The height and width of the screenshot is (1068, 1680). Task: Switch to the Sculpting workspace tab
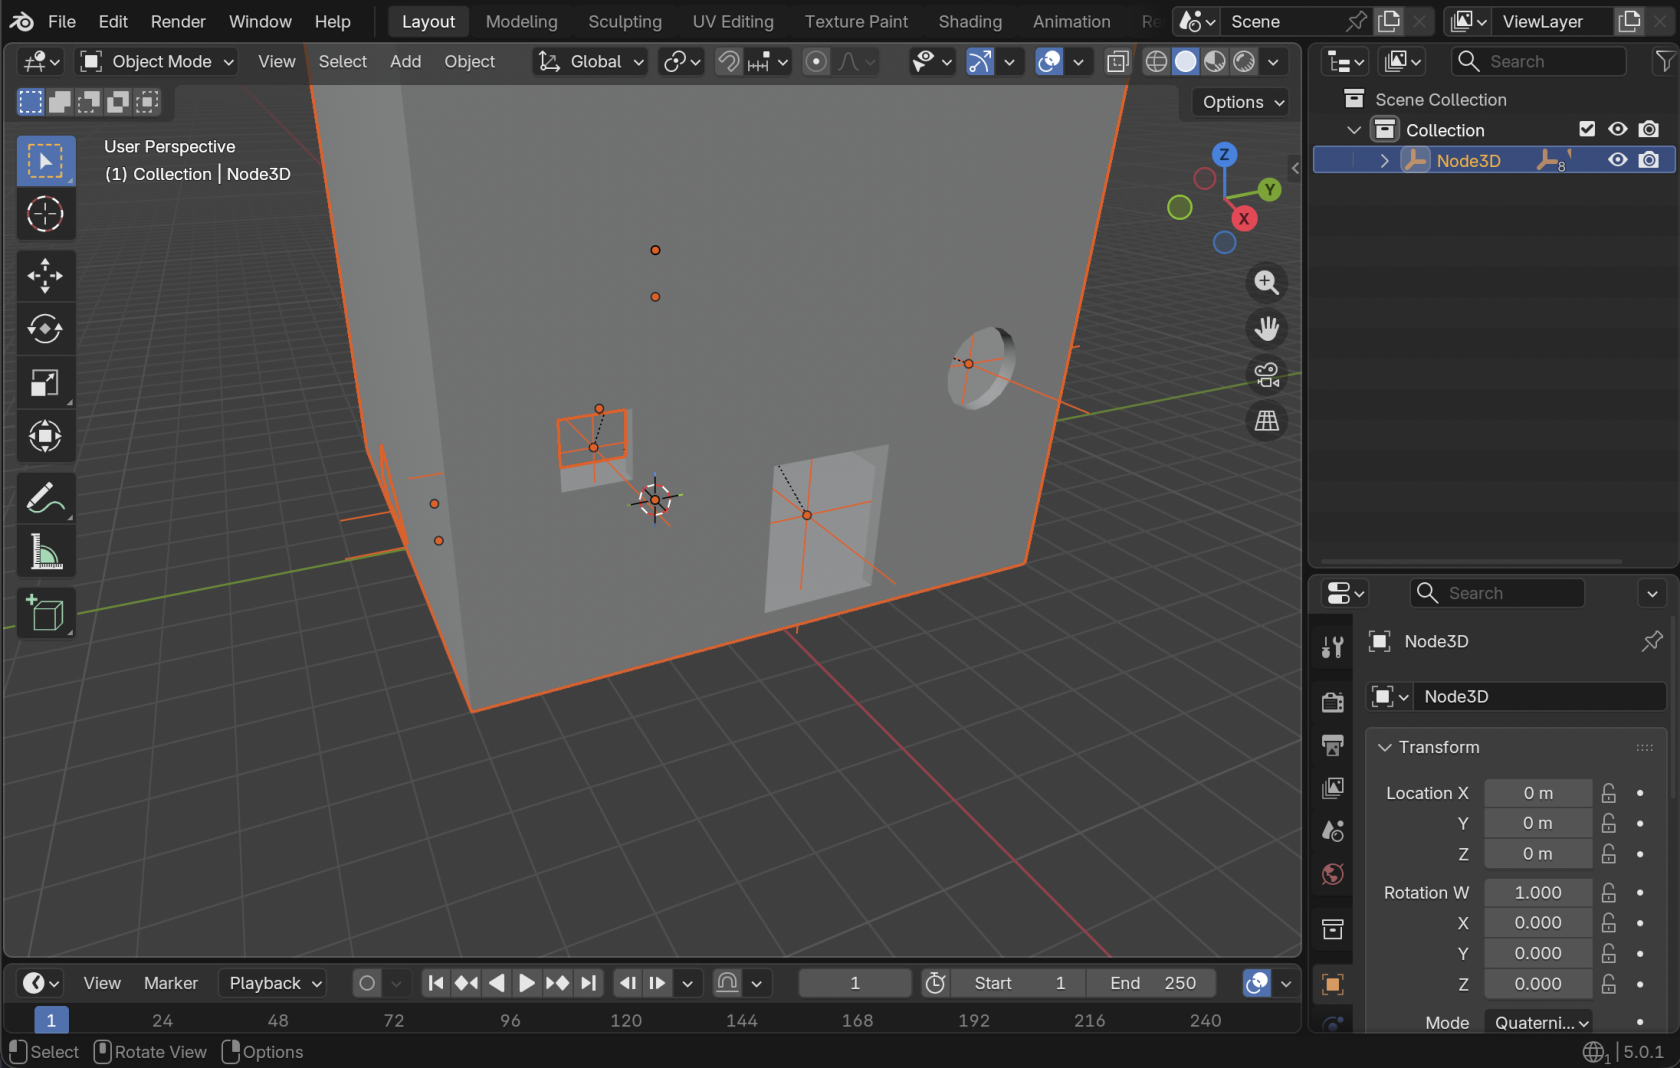[624, 21]
